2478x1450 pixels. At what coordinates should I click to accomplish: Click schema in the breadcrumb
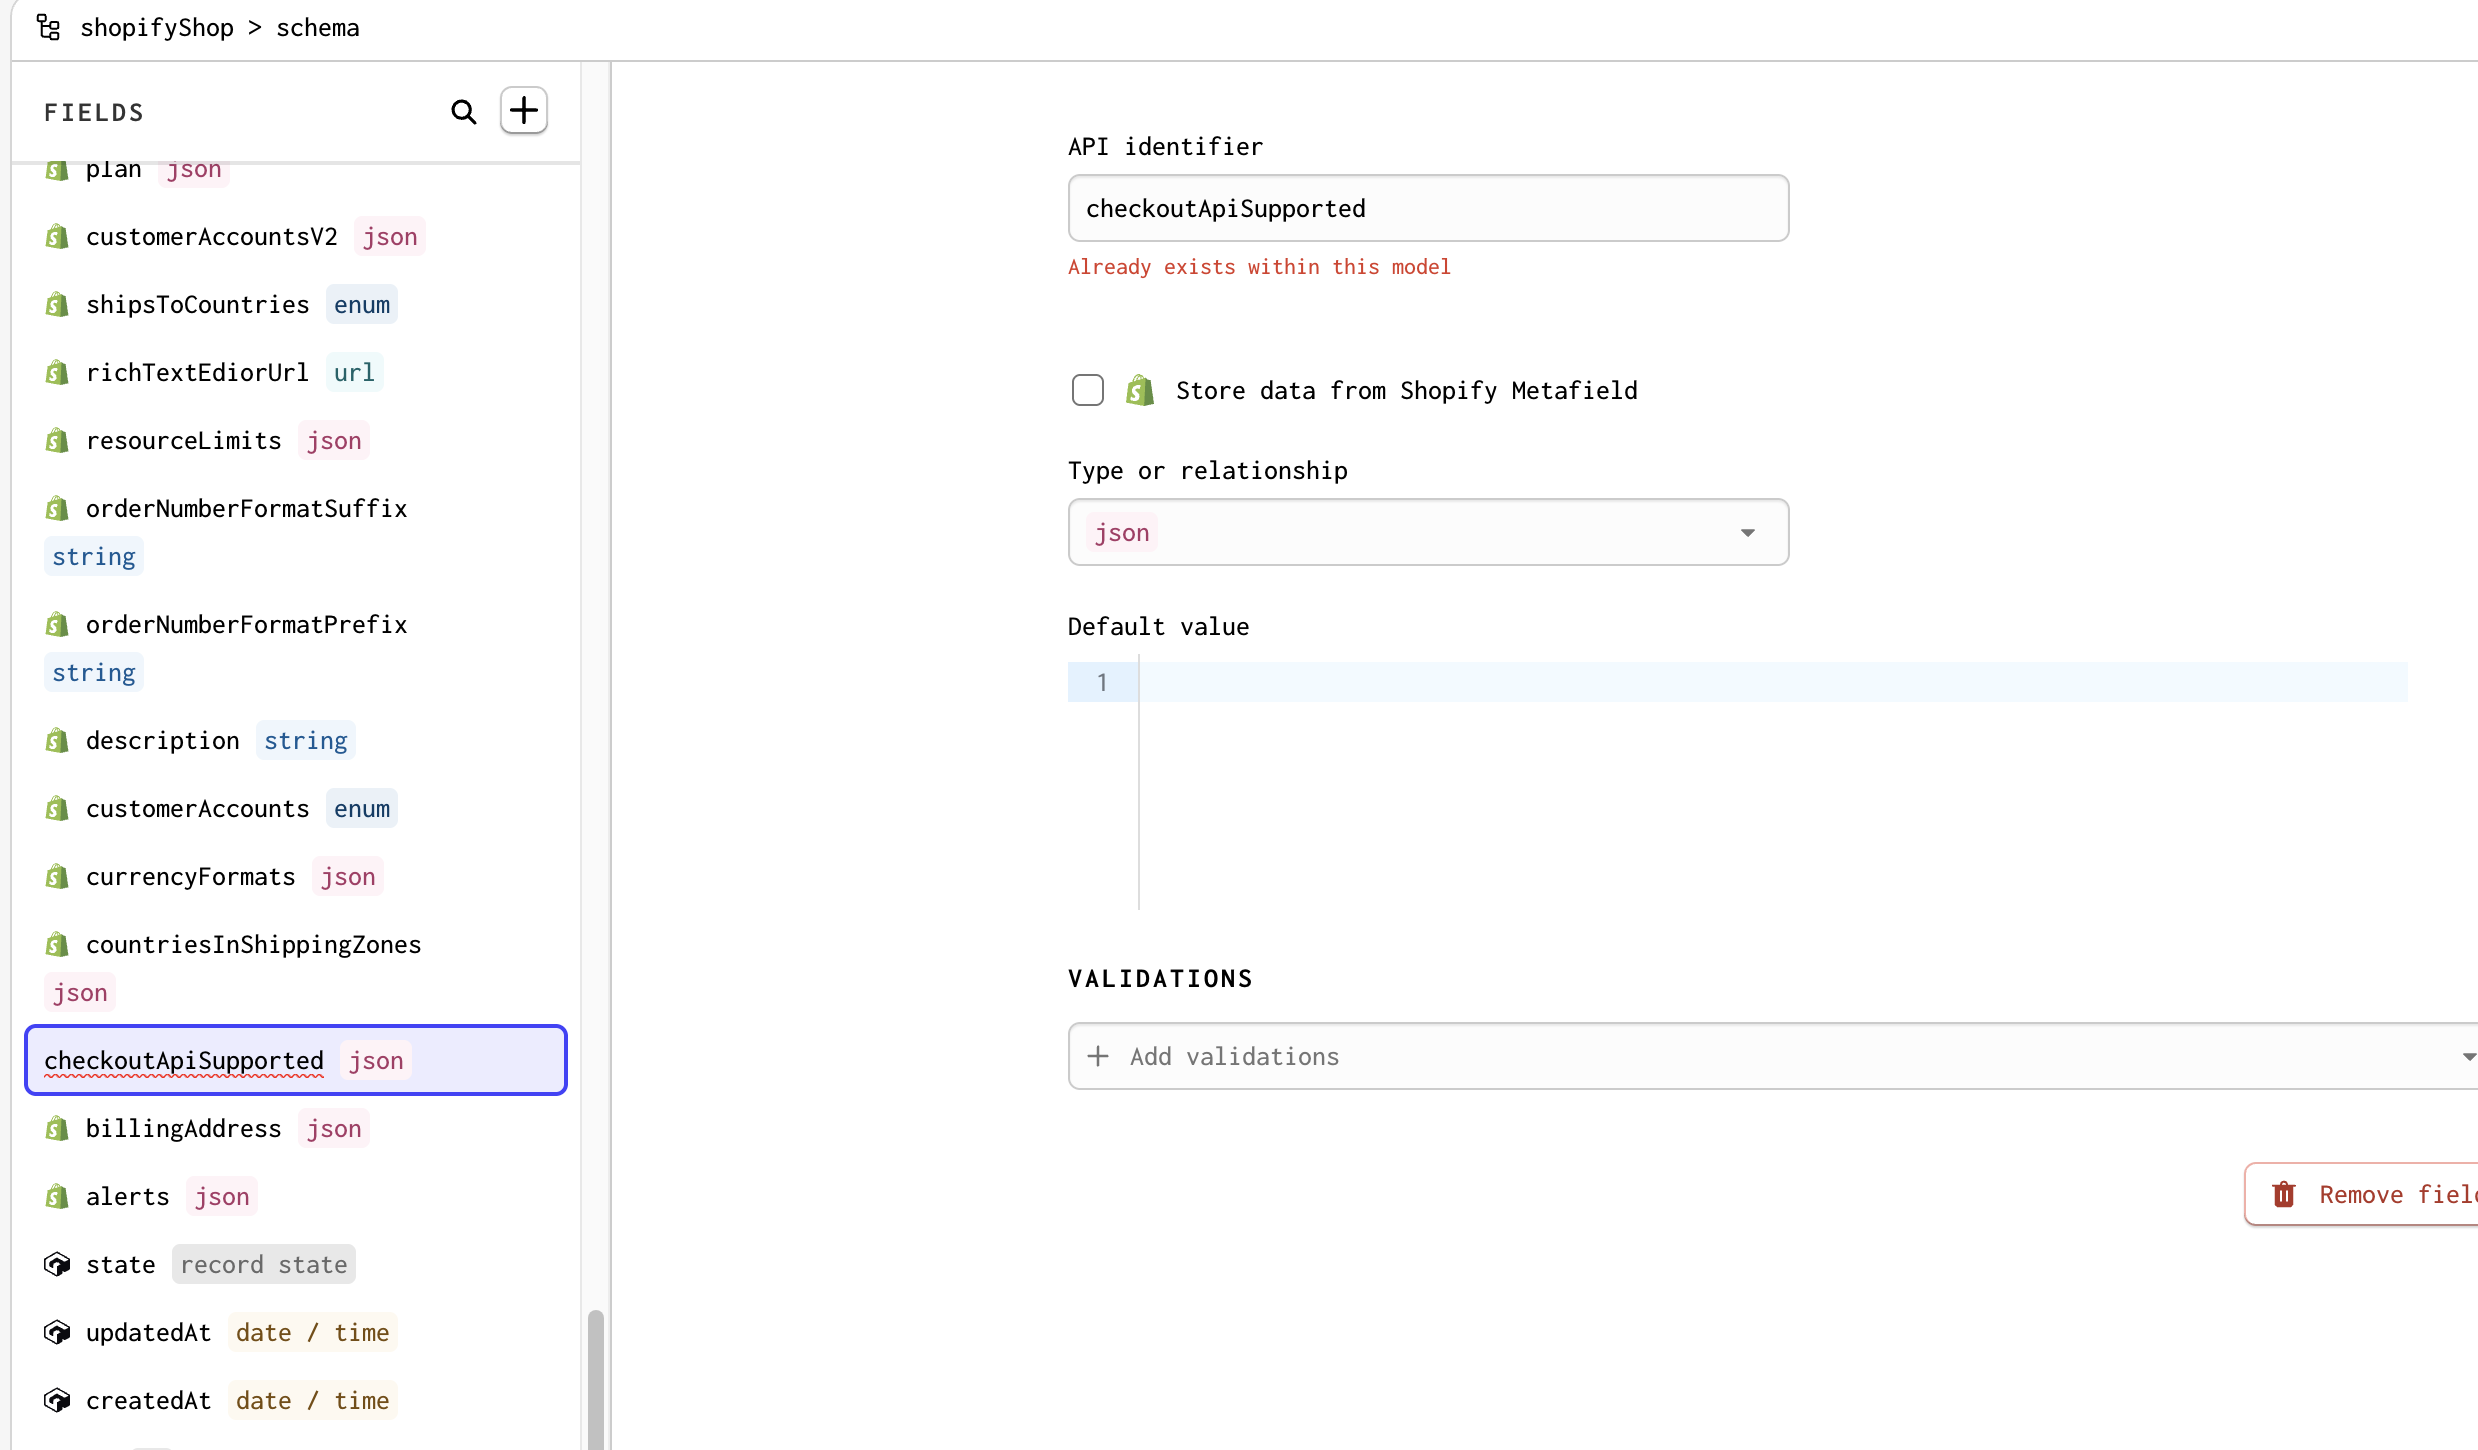(318, 28)
